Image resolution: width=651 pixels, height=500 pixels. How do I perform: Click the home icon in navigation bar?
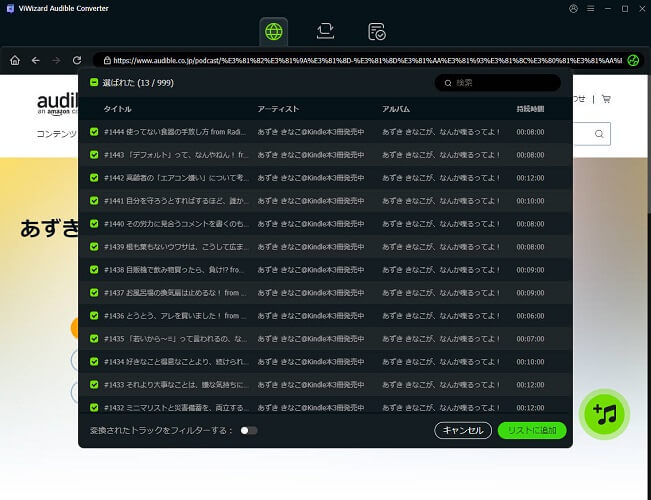(x=15, y=61)
